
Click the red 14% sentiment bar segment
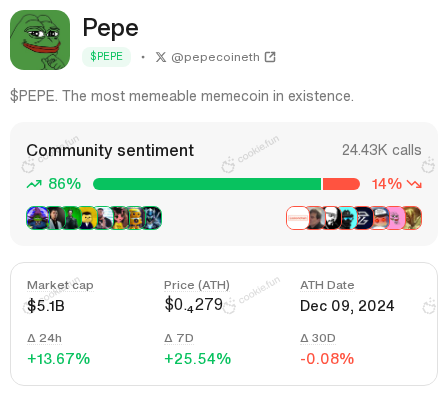(341, 184)
